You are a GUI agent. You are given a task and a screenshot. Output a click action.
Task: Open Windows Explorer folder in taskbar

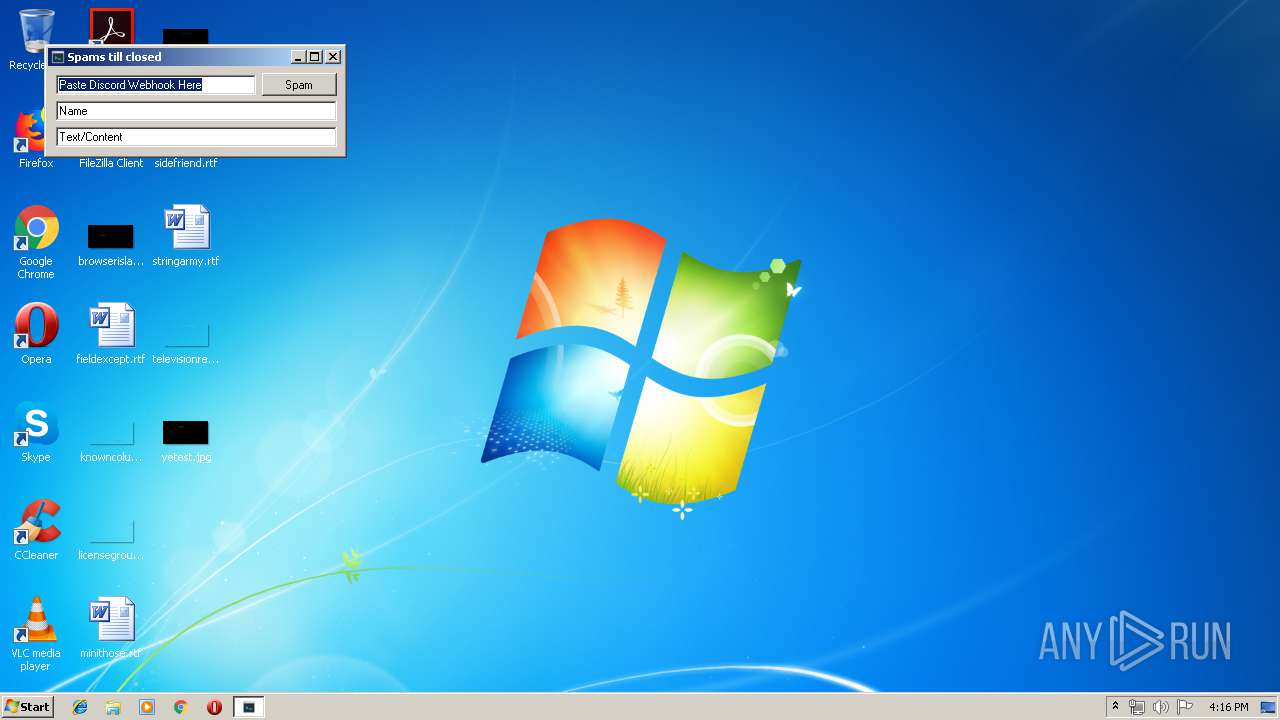click(x=113, y=707)
